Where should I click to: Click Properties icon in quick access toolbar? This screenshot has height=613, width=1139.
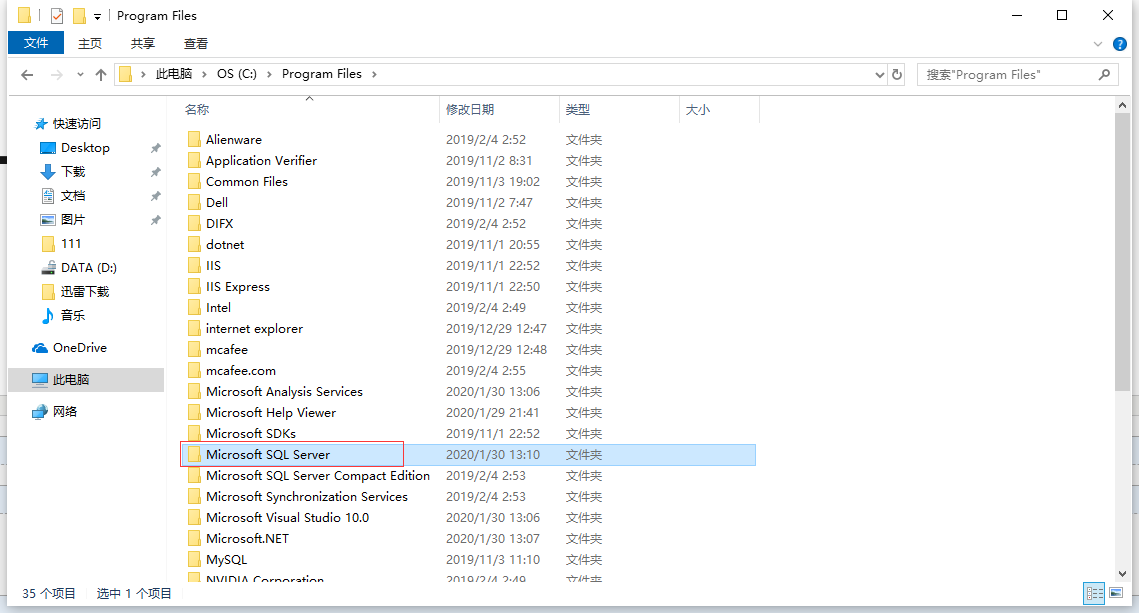coord(57,15)
